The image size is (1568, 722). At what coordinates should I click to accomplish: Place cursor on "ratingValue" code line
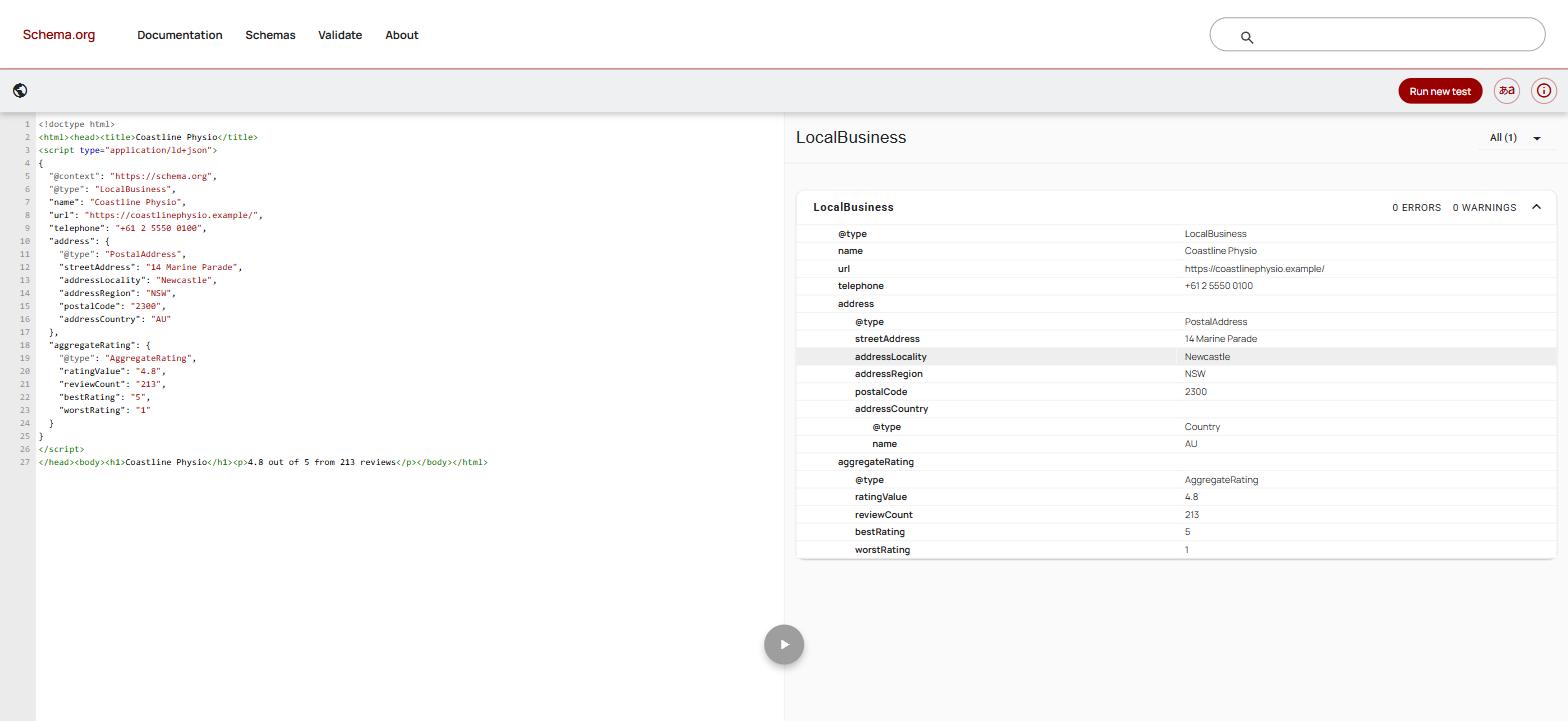click(112, 371)
